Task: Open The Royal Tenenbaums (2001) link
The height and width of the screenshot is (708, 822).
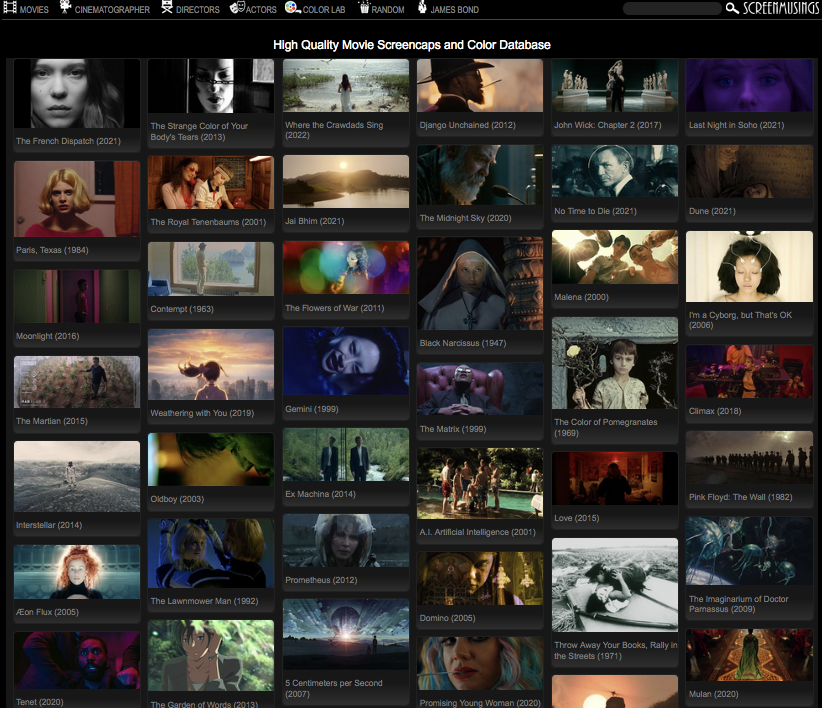Action: click(208, 222)
